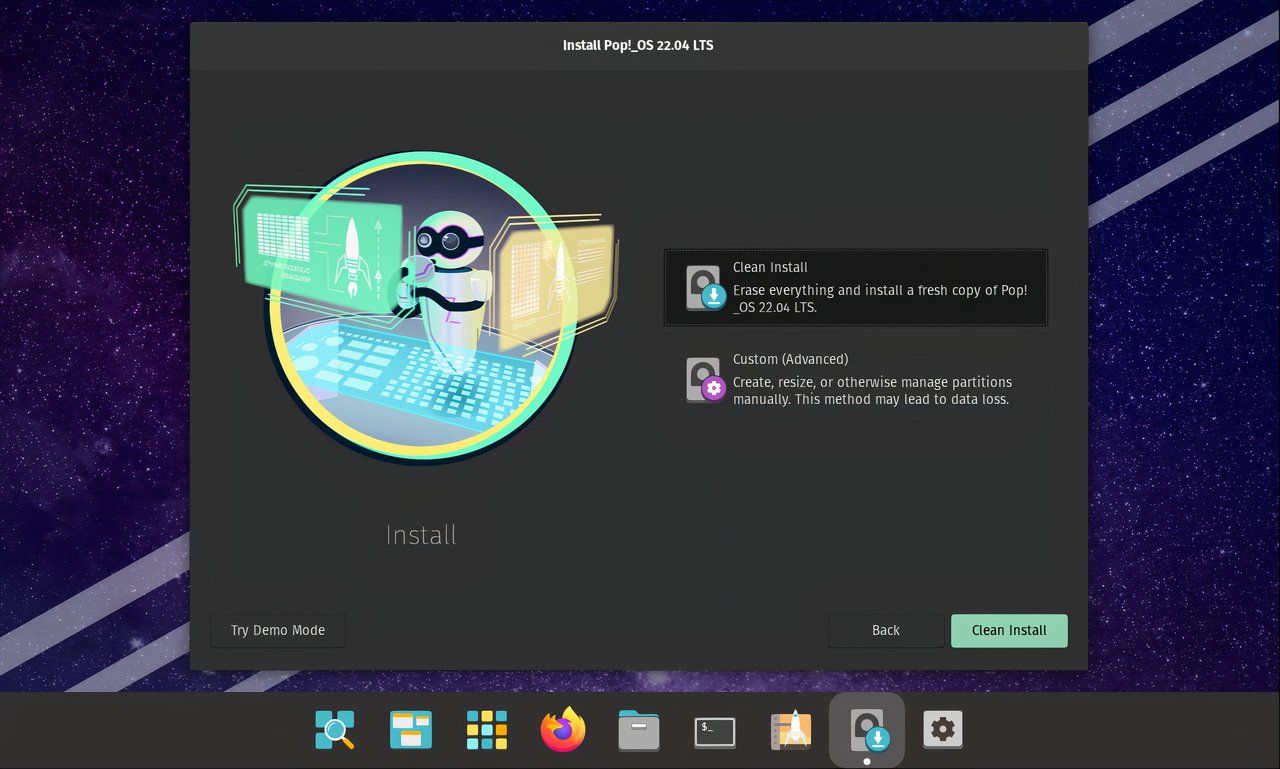
Task: Enter demo mode with Try Demo Mode
Action: pyautogui.click(x=277, y=630)
